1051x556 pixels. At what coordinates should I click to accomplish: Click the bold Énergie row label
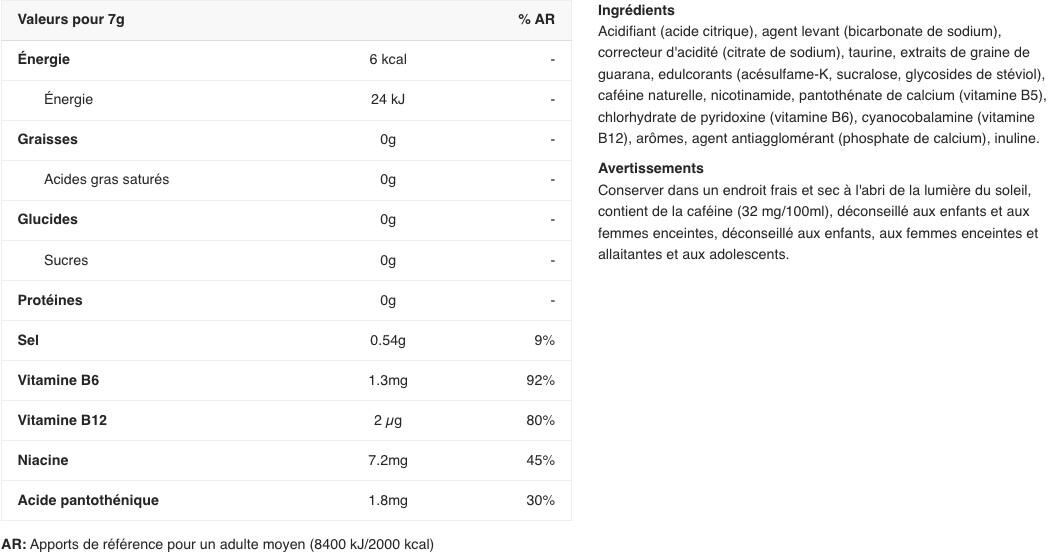(44, 59)
